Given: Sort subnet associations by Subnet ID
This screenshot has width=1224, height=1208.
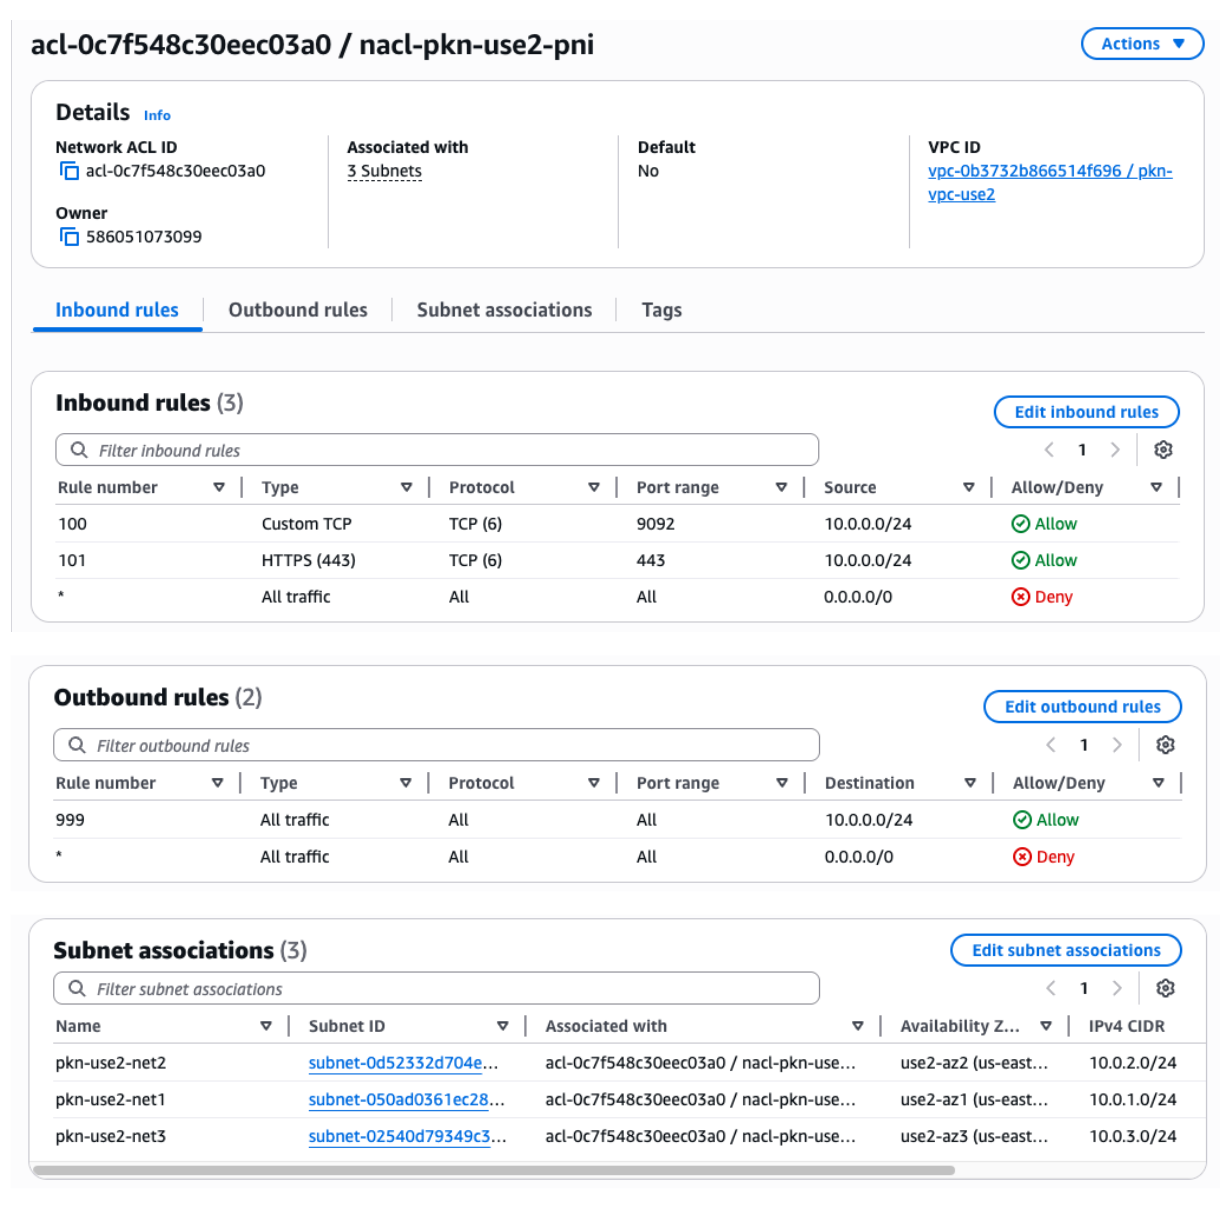Looking at the screenshot, I should click(x=502, y=1026).
